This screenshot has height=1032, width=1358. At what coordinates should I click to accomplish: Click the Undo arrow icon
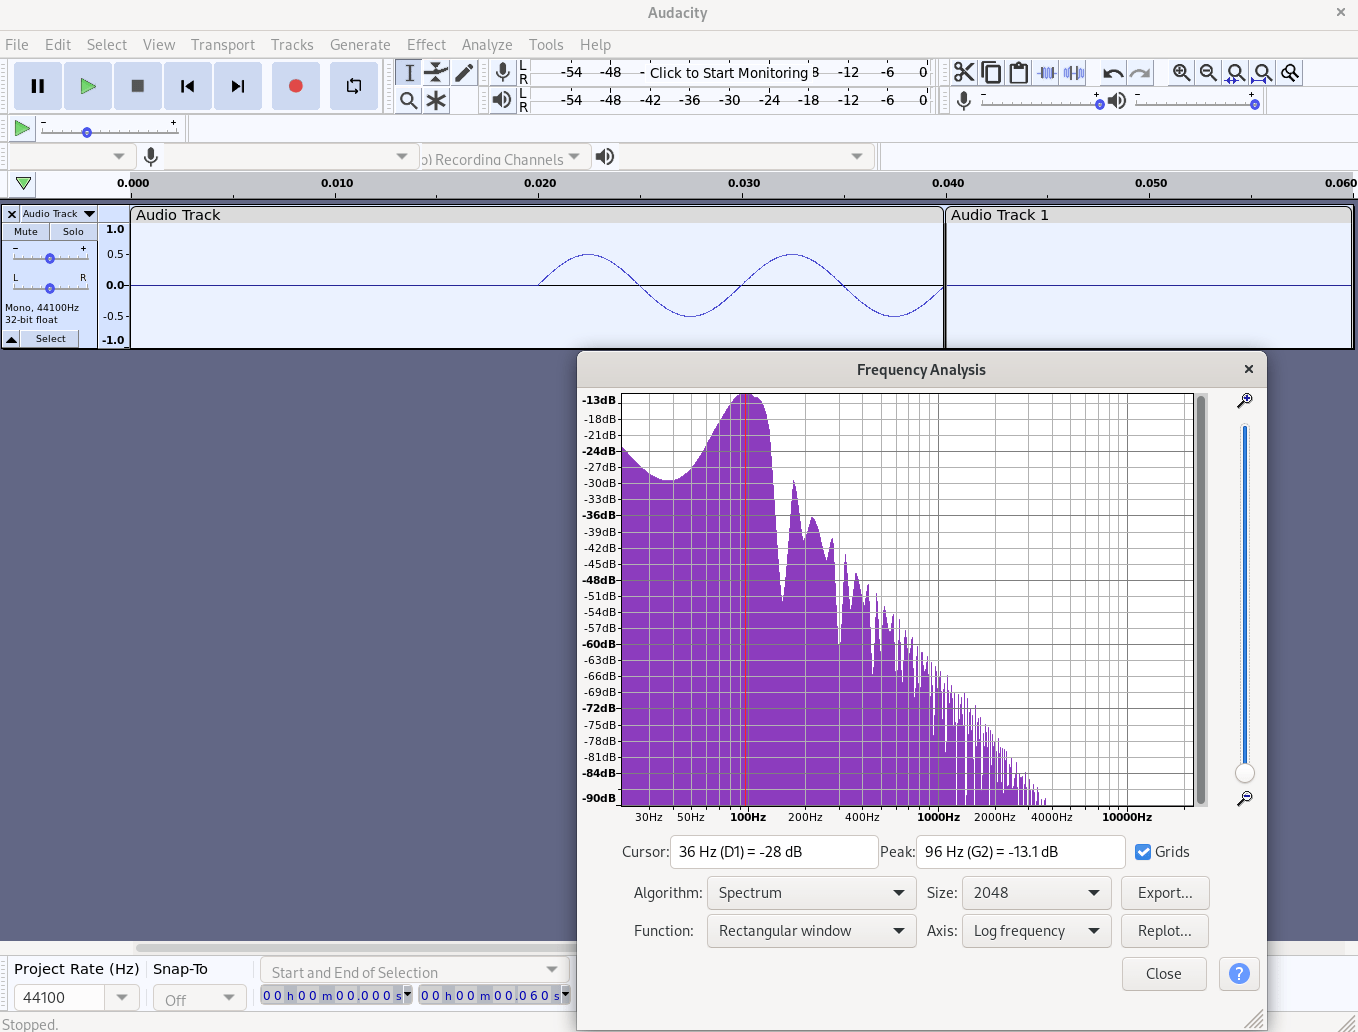click(x=1113, y=73)
